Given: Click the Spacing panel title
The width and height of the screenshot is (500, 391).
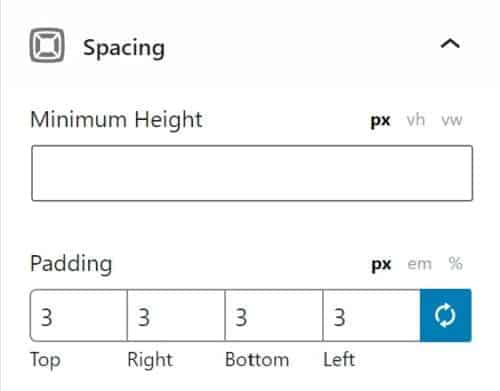Looking at the screenshot, I should (x=124, y=48).
